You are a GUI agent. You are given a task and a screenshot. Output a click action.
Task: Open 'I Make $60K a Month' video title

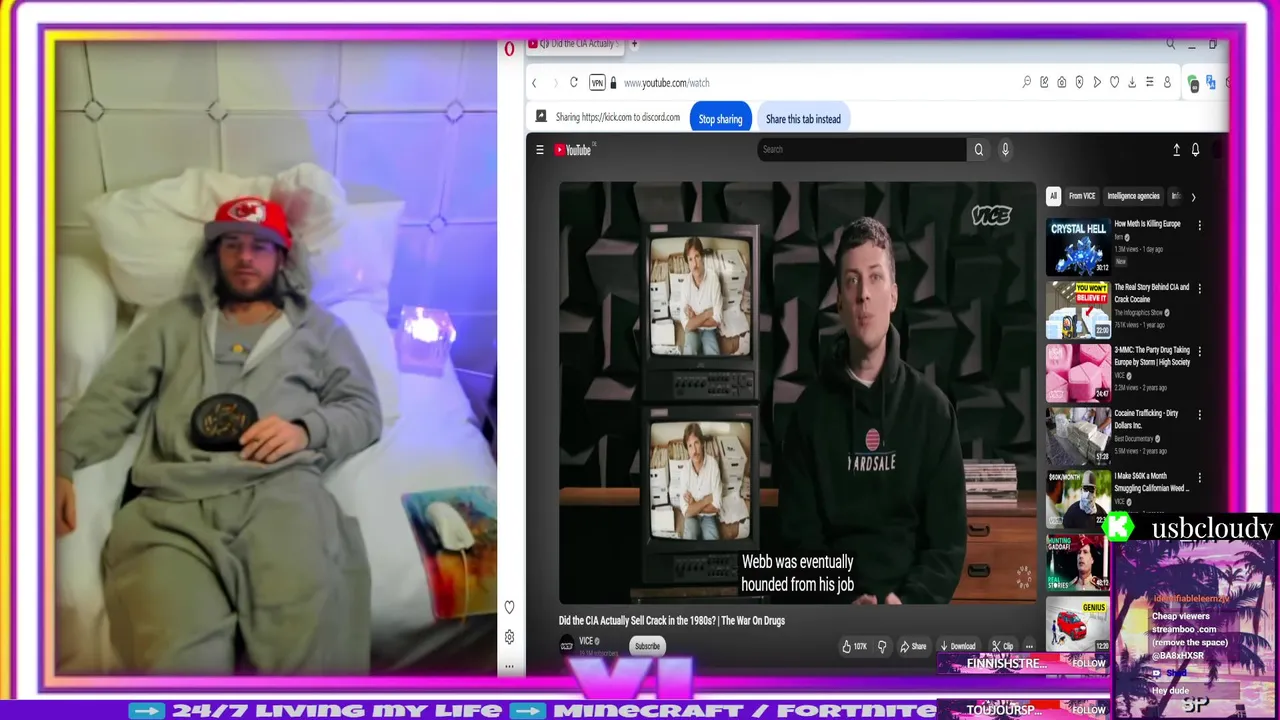coord(1151,482)
